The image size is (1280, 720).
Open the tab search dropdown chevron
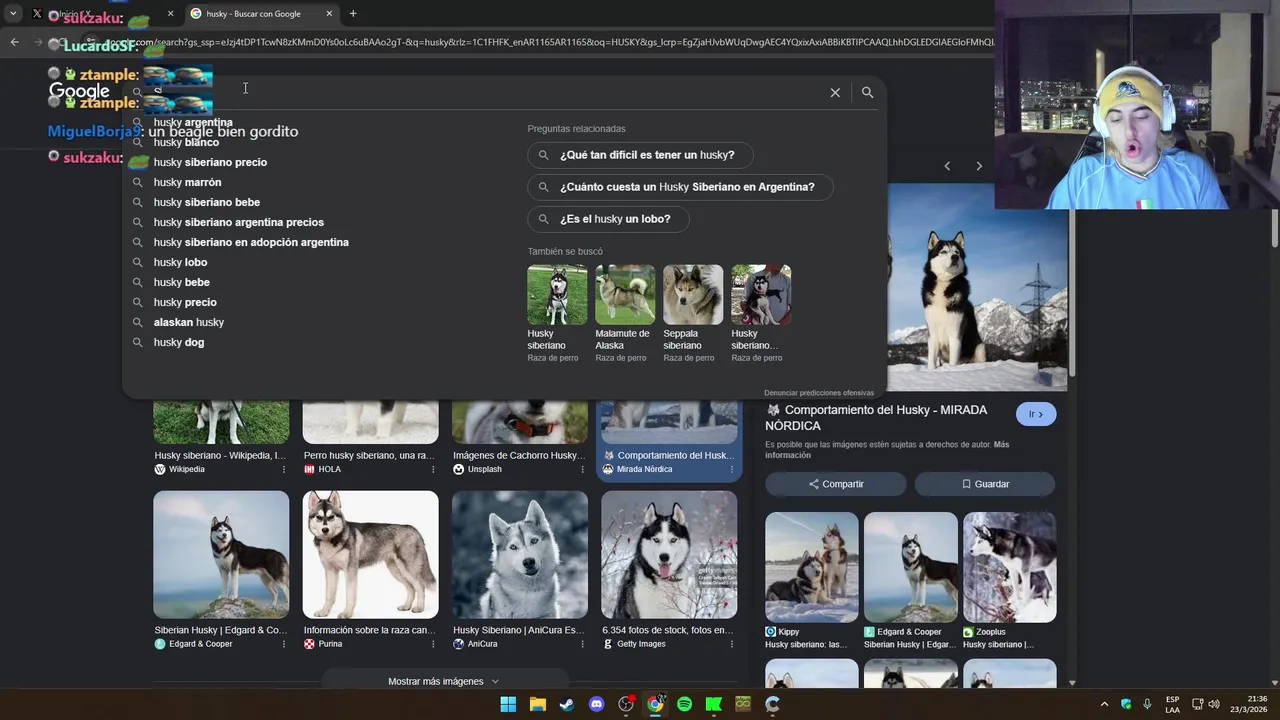coord(13,13)
